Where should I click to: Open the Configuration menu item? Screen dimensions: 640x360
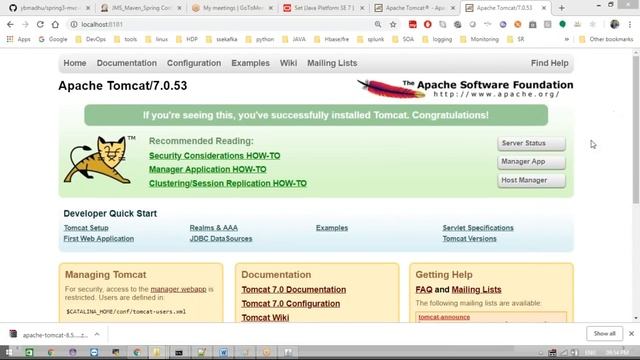pyautogui.click(x=194, y=63)
